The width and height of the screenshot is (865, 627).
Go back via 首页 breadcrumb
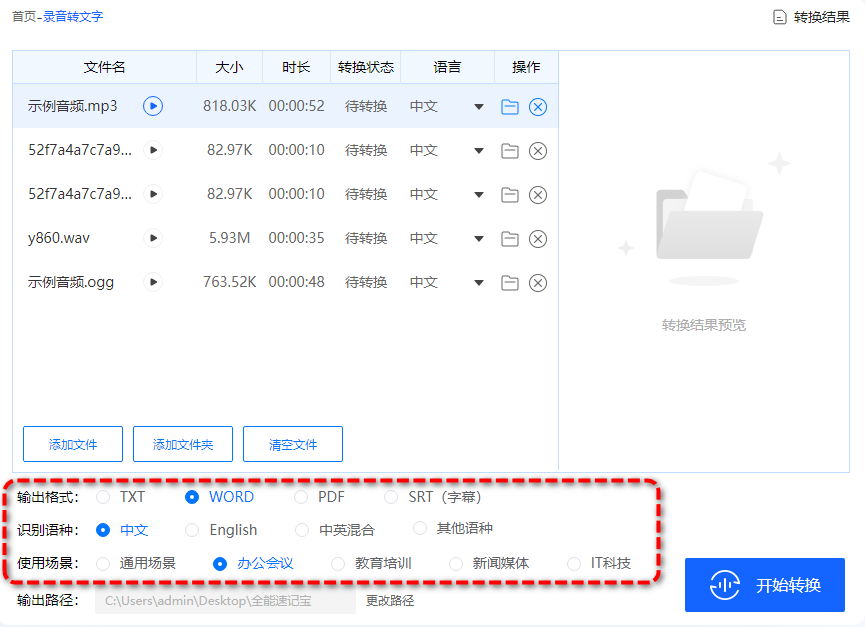[x=24, y=17]
